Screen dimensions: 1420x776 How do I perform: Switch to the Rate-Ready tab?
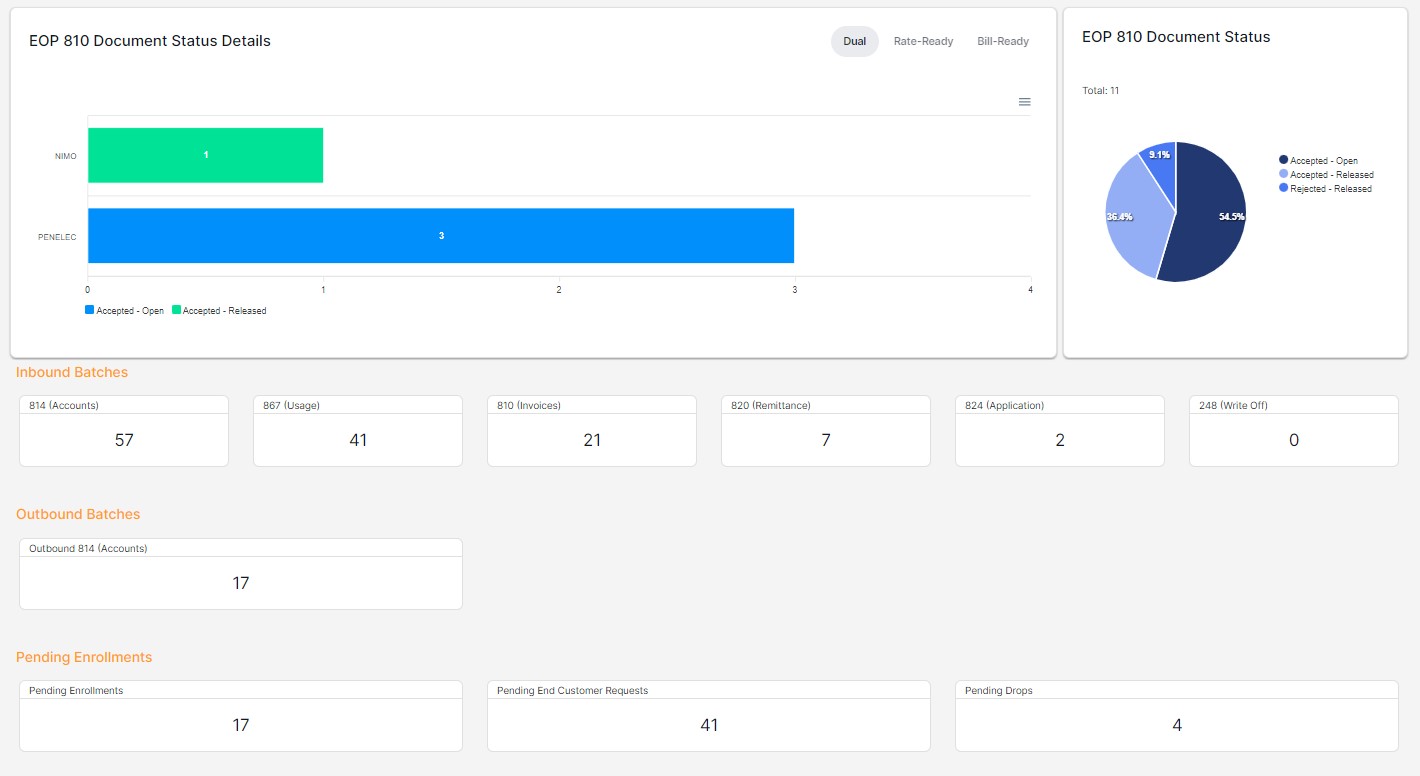tap(923, 42)
